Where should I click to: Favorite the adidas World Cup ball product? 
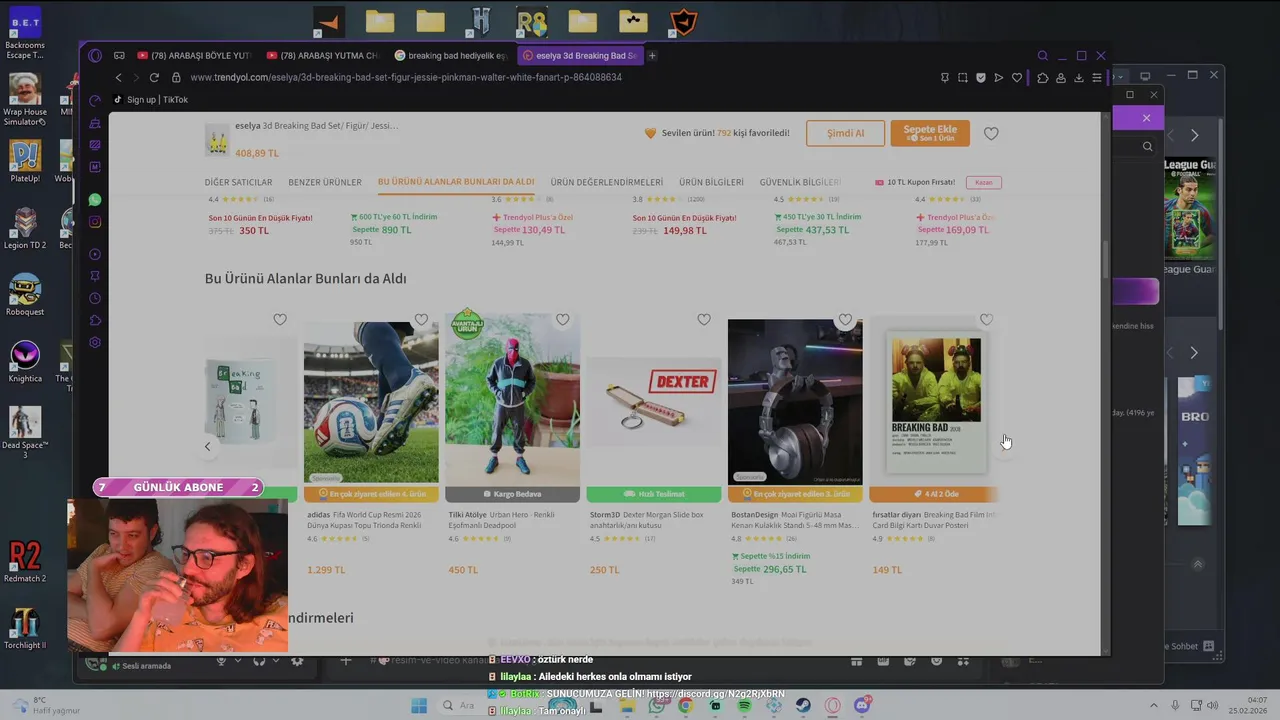[x=421, y=320]
